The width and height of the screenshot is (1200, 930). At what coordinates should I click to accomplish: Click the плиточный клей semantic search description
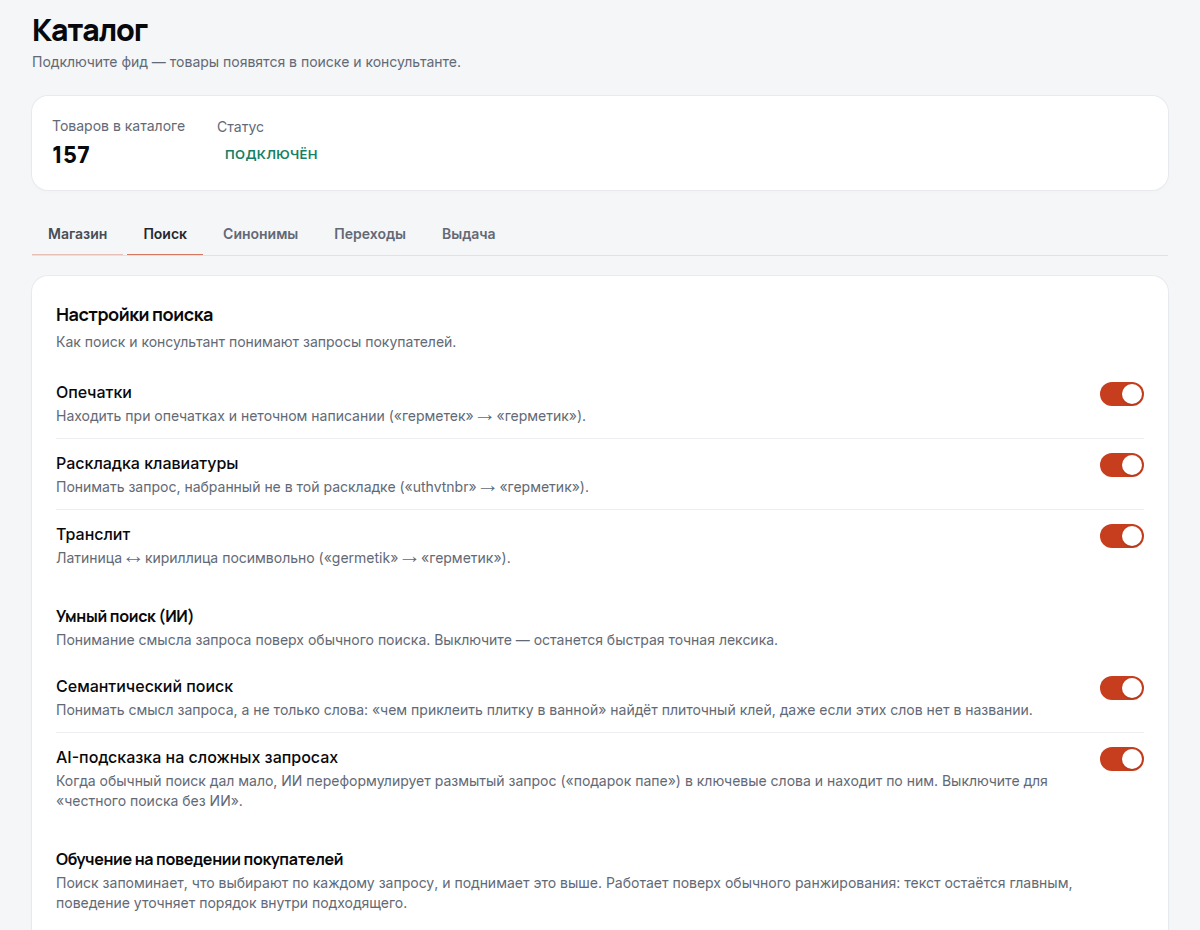pos(544,710)
